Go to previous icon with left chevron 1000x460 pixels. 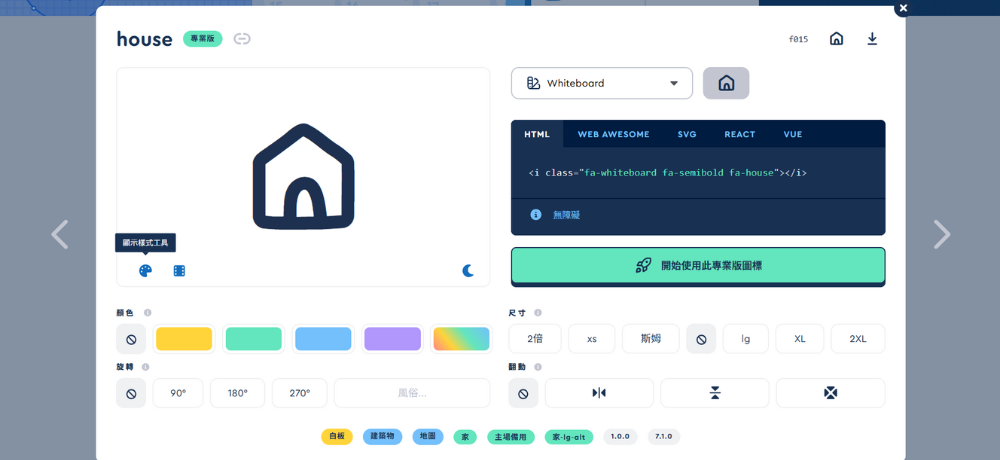point(59,234)
